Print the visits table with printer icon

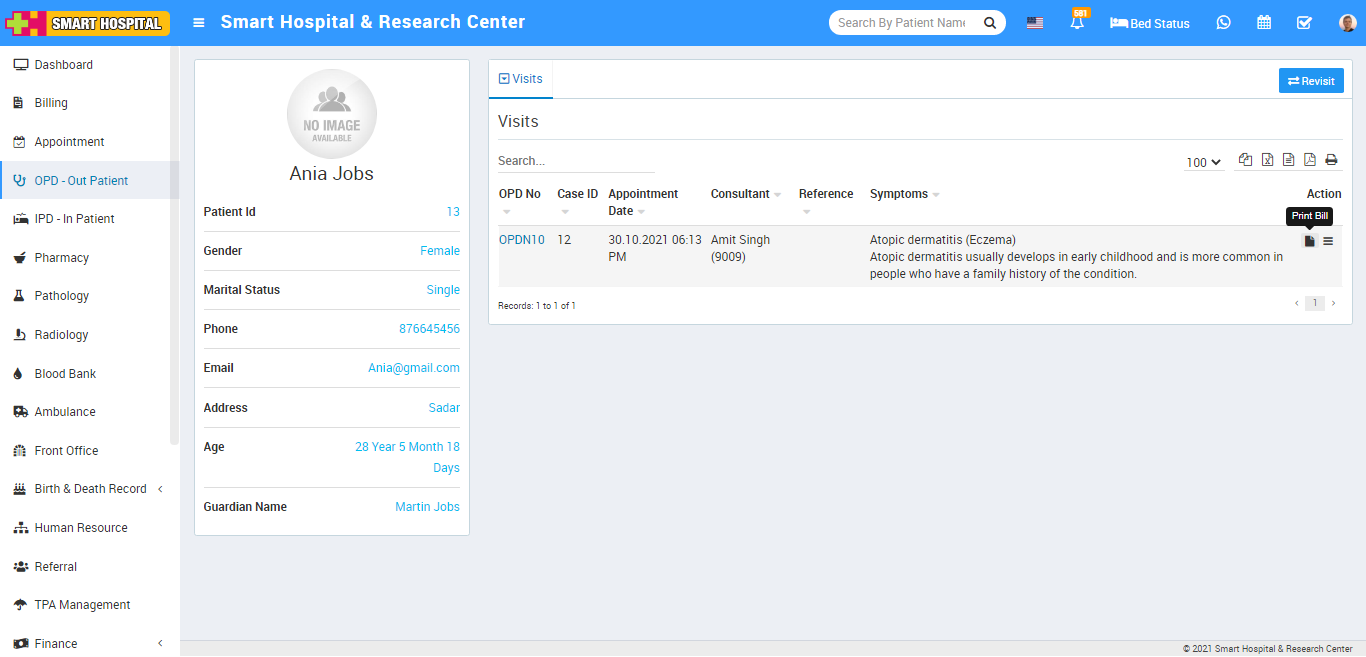(x=1331, y=160)
